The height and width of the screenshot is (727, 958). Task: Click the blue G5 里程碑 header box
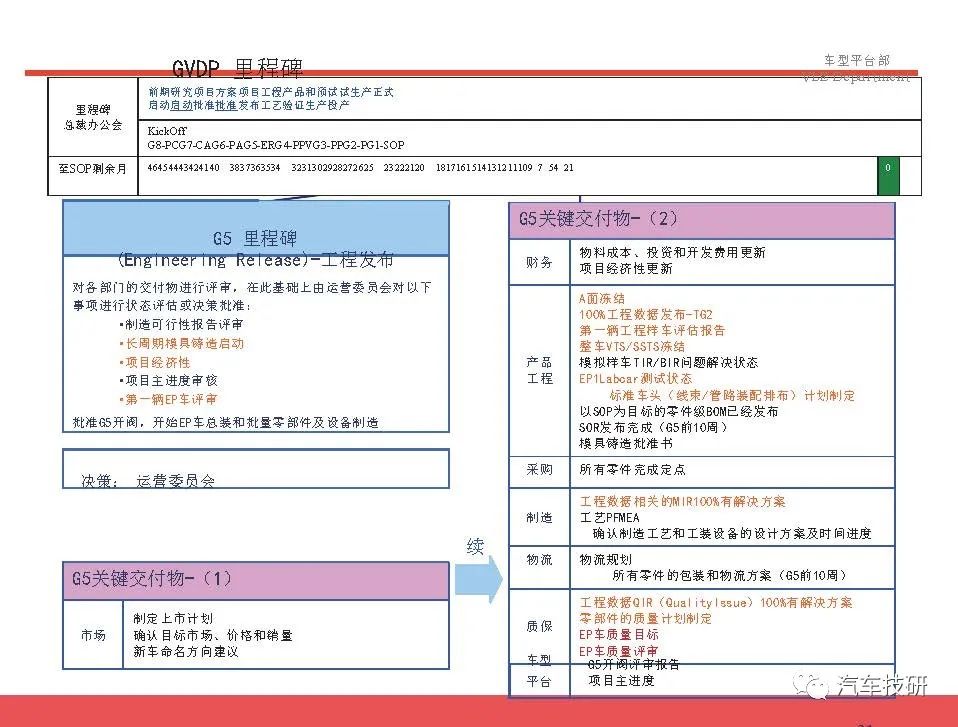(x=256, y=228)
